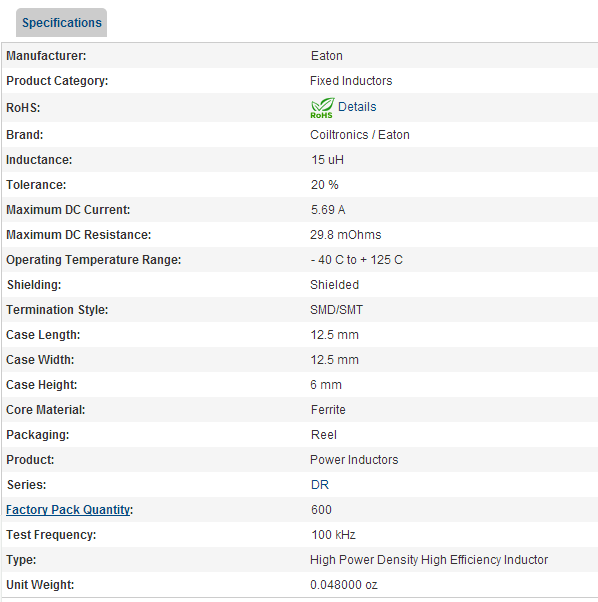This screenshot has height=602, width=598.
Task: Click the SMD/SMT termination style value
Action: [337, 309]
